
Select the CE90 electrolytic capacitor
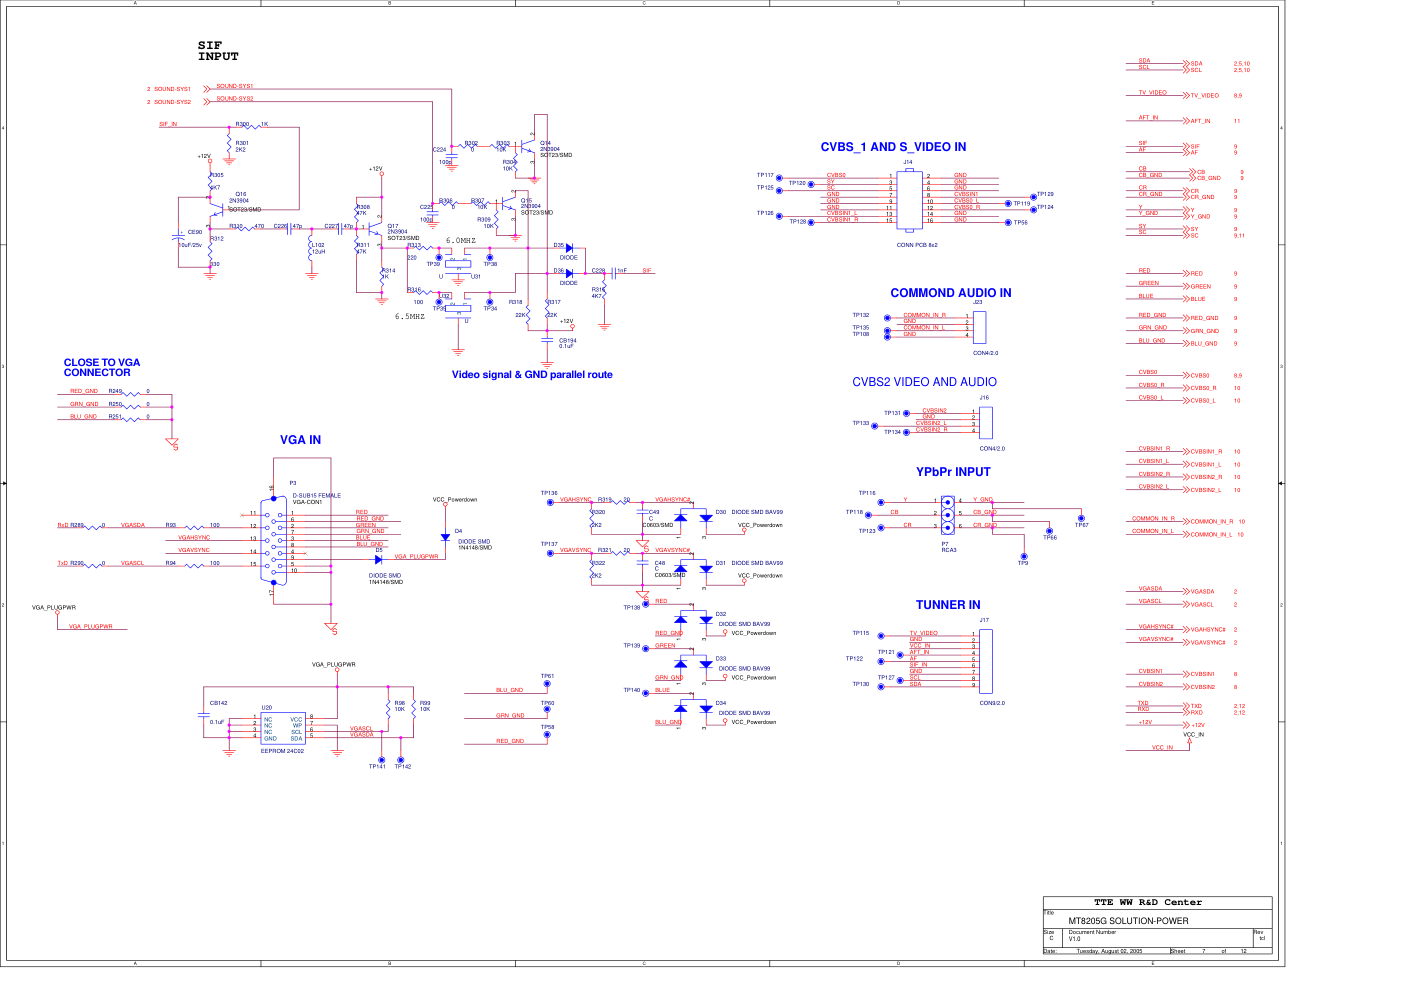click(178, 240)
